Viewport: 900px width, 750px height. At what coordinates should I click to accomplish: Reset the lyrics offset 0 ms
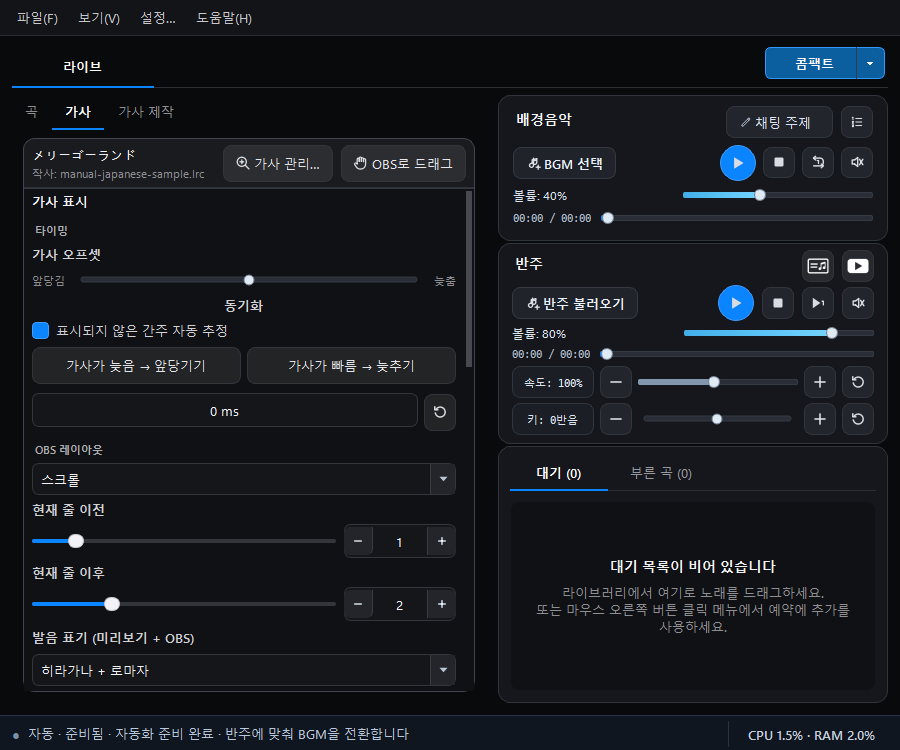(x=440, y=412)
